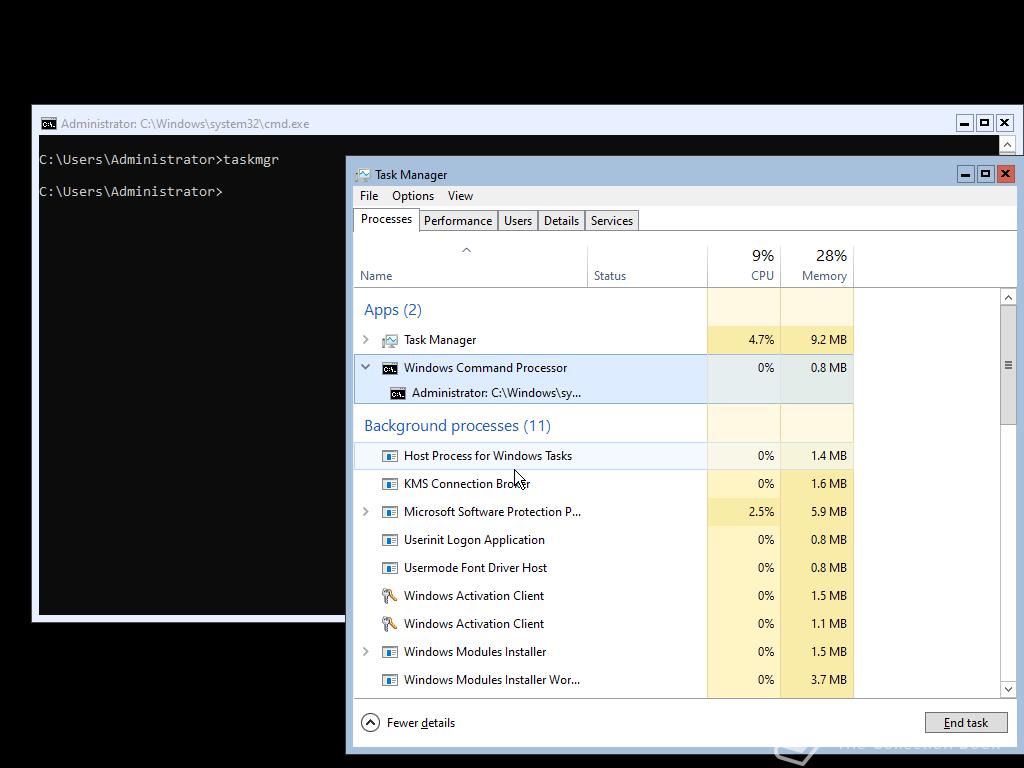
Task: Click the Windows Modules Installer icon
Action: coord(390,652)
